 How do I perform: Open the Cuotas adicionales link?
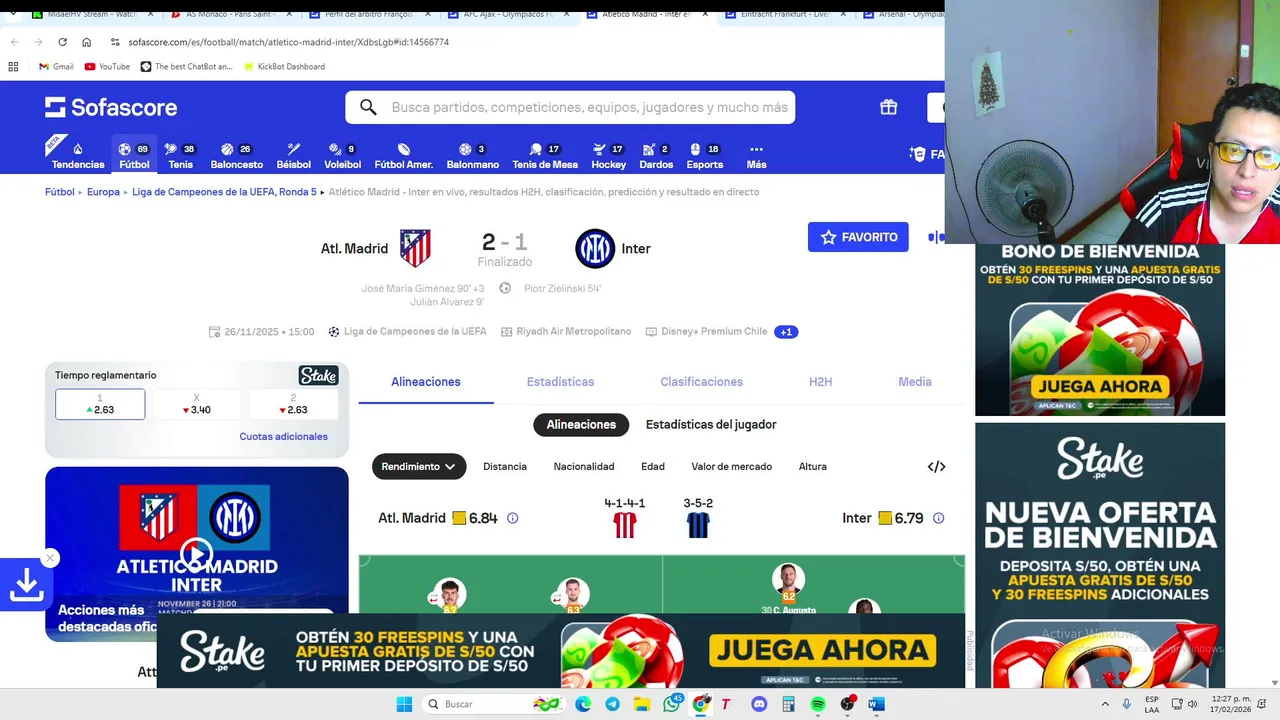pyautogui.click(x=283, y=436)
